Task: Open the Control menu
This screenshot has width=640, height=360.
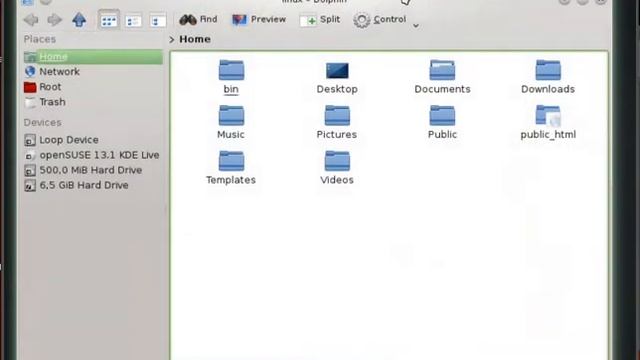Action: pyautogui.click(x=380, y=20)
